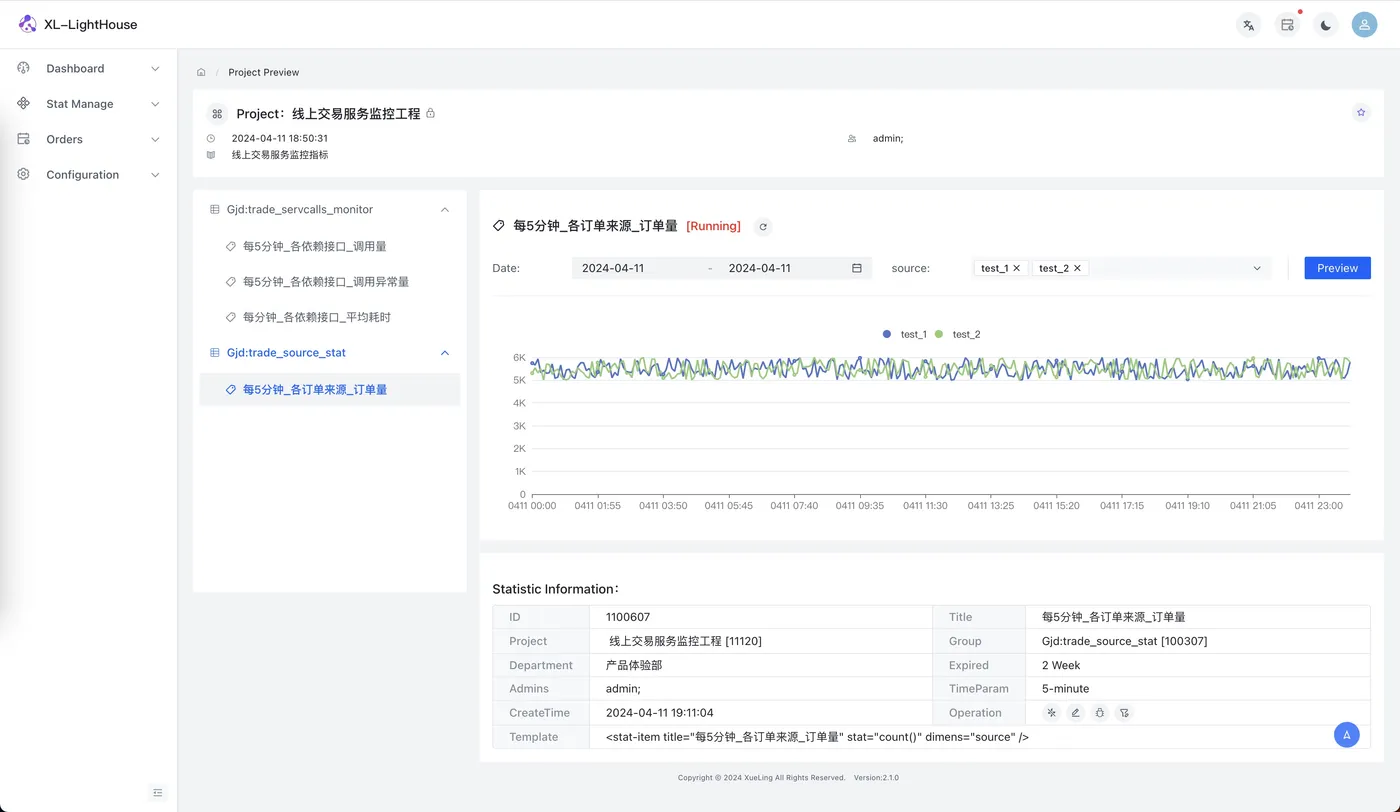The height and width of the screenshot is (812, 1400).
Task: Click the Project value 线上交易服务监控工程 [11120]
Action: 685,641
